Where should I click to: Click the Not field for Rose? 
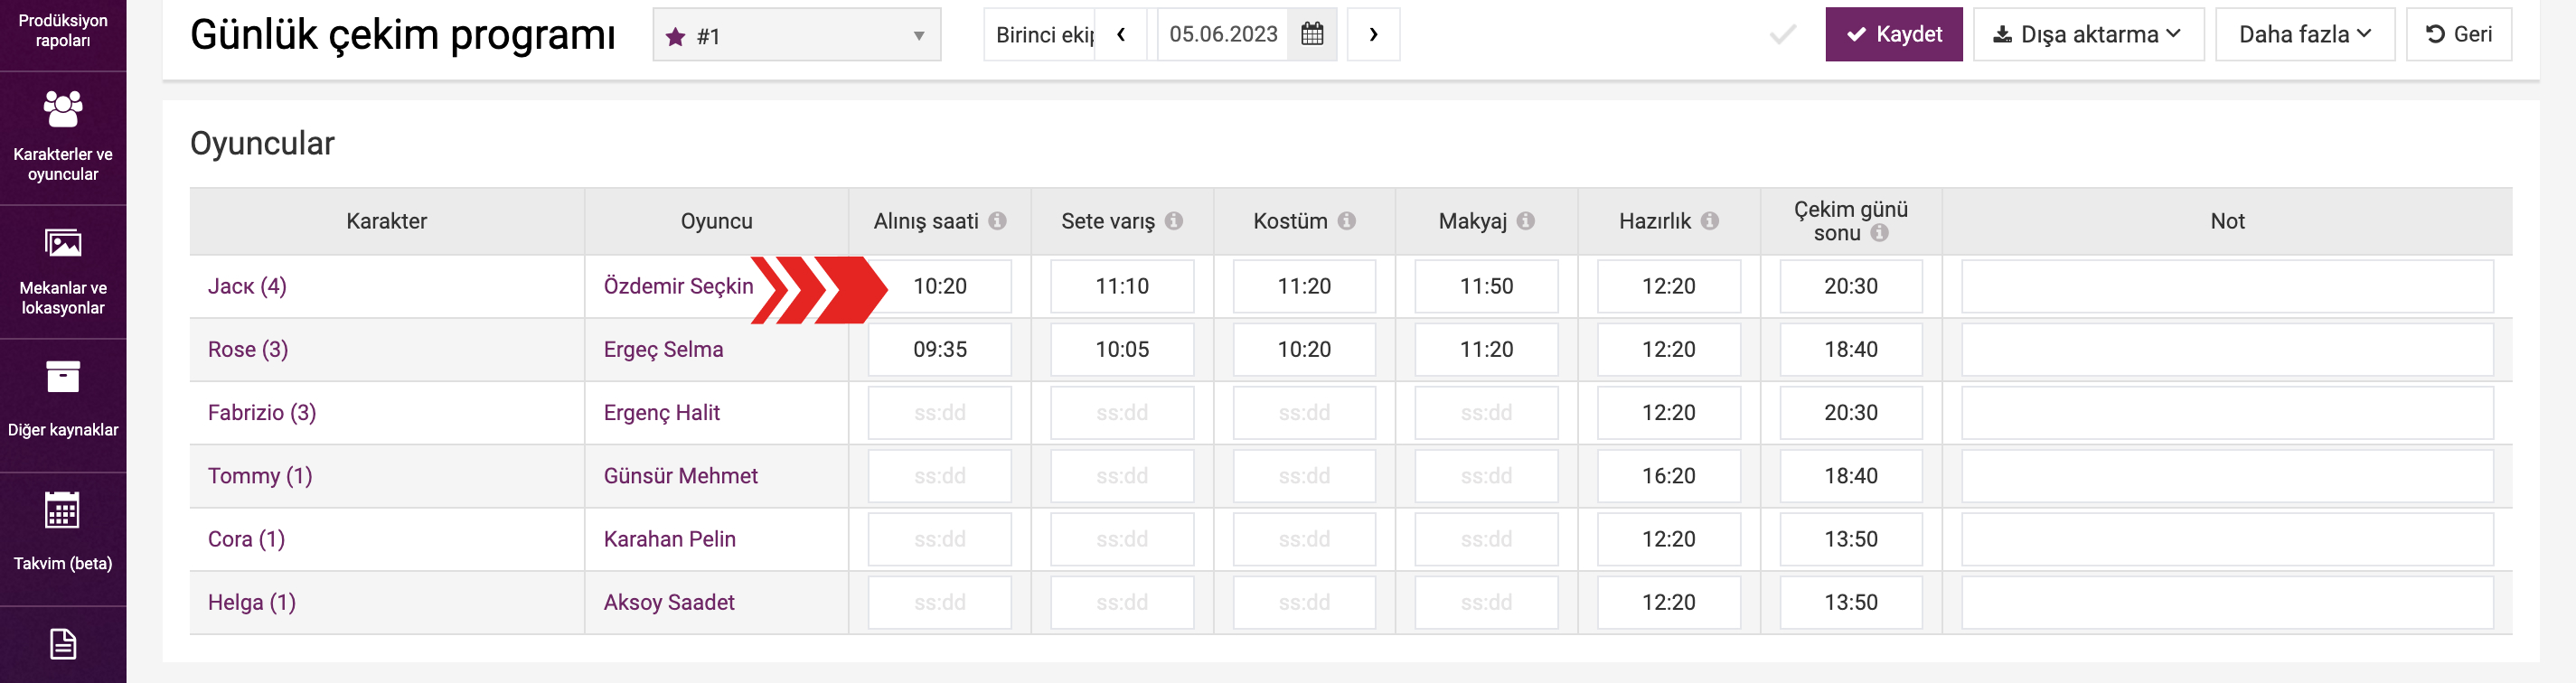[2226, 350]
